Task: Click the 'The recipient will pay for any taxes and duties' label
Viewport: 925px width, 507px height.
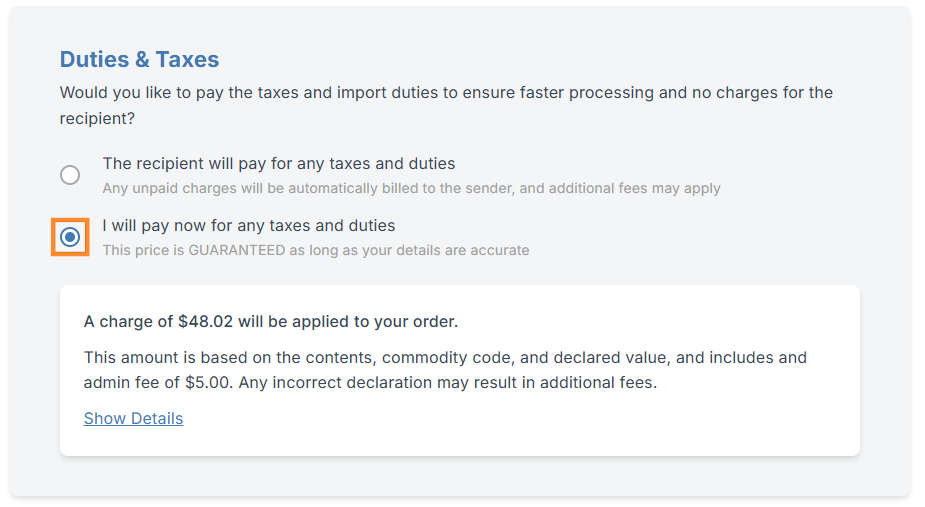Action: (279, 163)
